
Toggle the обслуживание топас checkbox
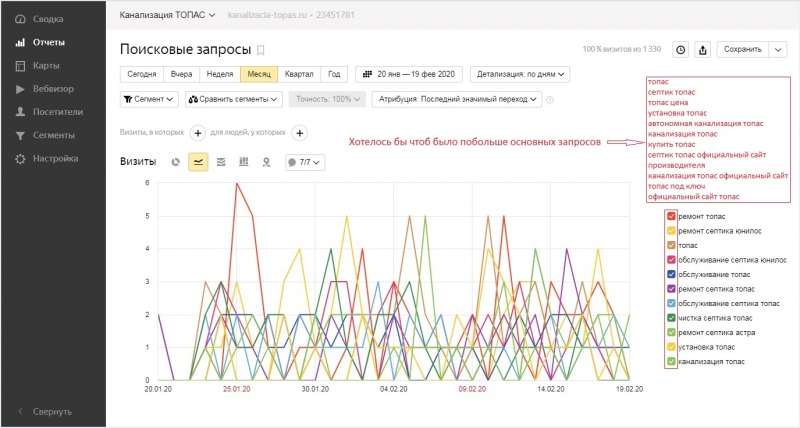(671, 274)
